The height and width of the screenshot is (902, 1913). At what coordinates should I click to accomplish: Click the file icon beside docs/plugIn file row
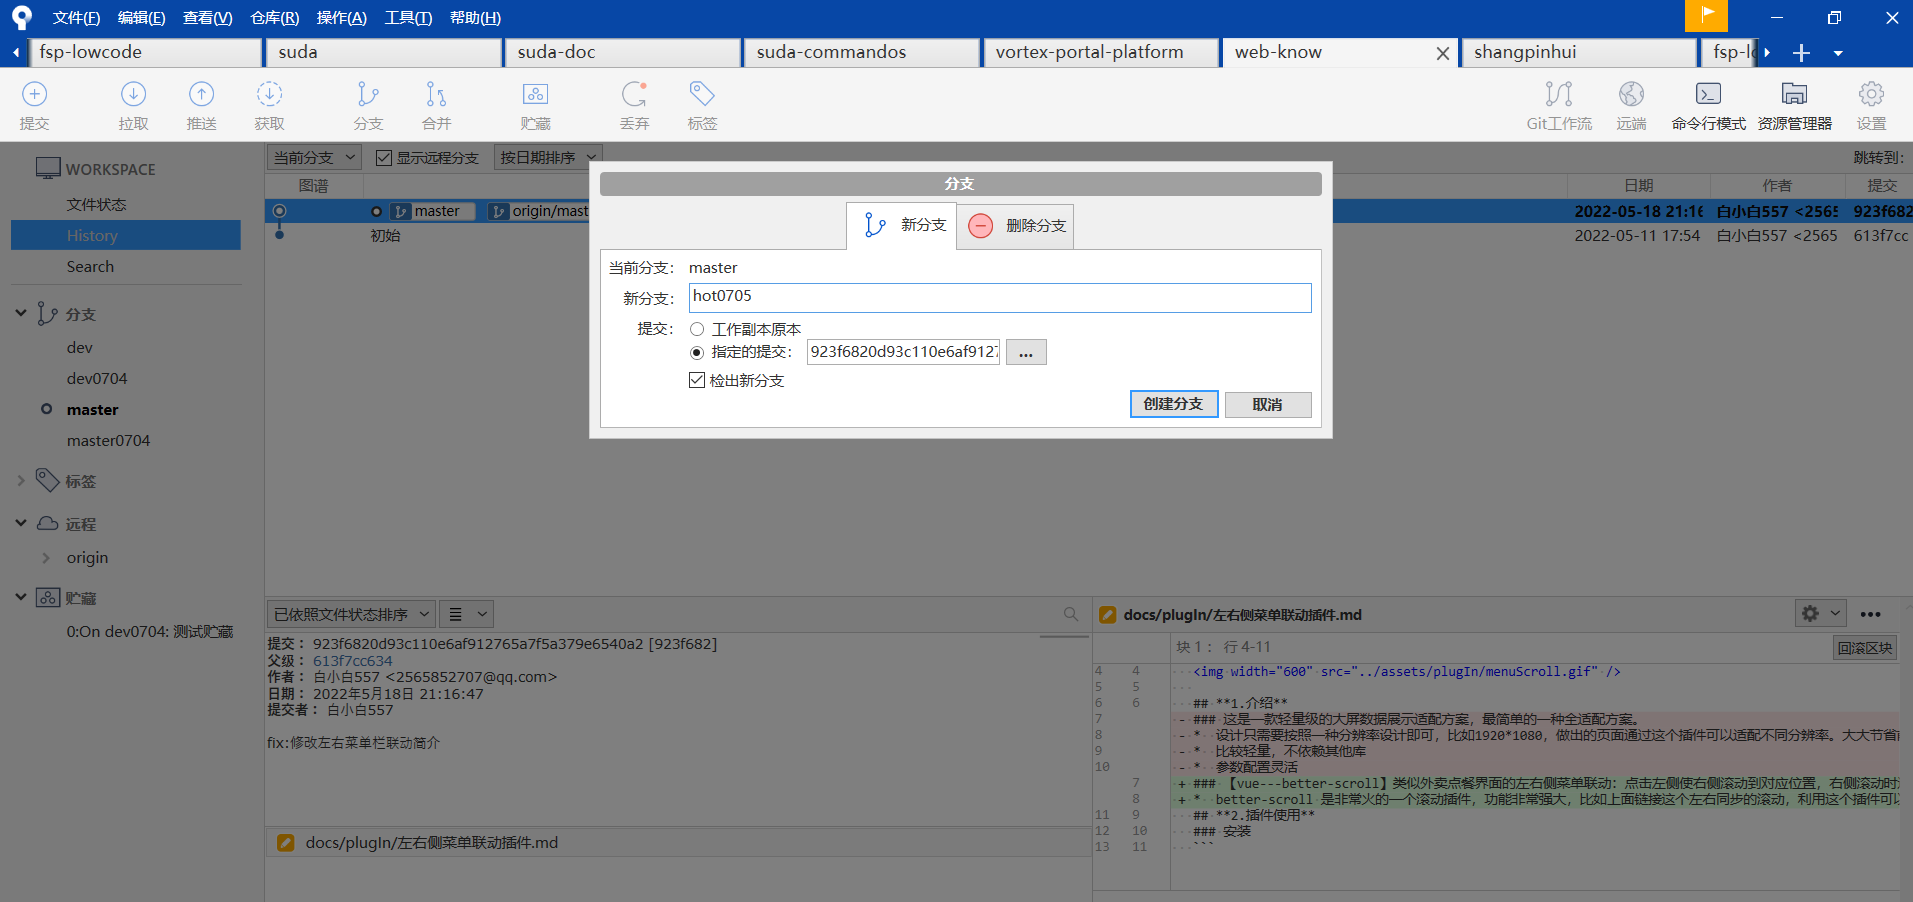tap(285, 843)
